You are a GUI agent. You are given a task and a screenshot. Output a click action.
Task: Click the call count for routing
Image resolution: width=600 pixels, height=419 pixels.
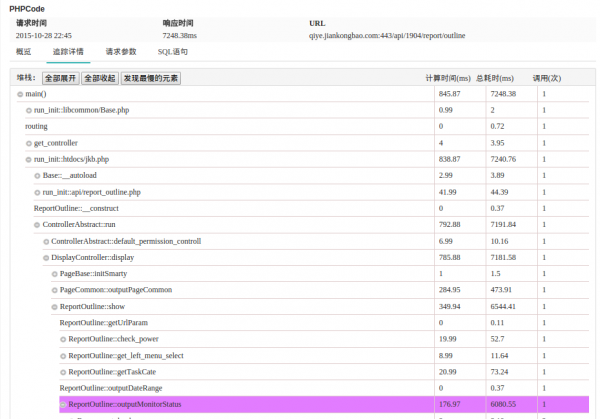(544, 127)
